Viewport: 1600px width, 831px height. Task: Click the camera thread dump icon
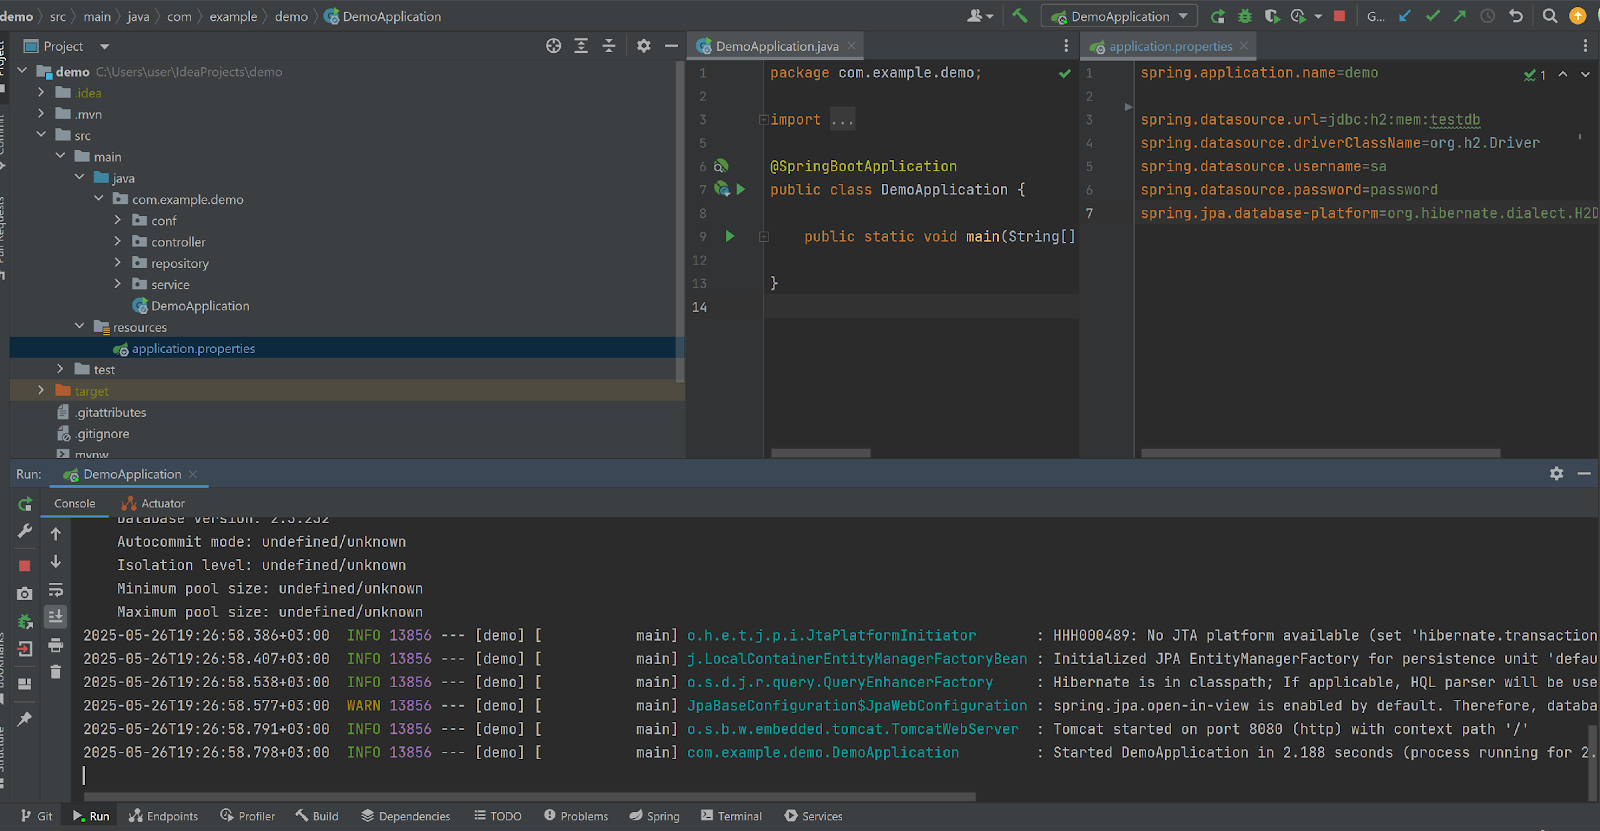(x=25, y=594)
